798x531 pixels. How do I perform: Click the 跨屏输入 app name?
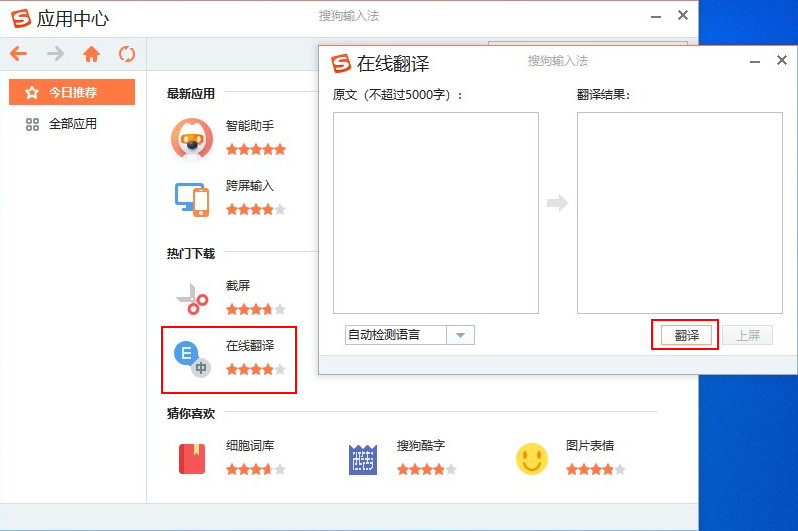tap(250, 185)
